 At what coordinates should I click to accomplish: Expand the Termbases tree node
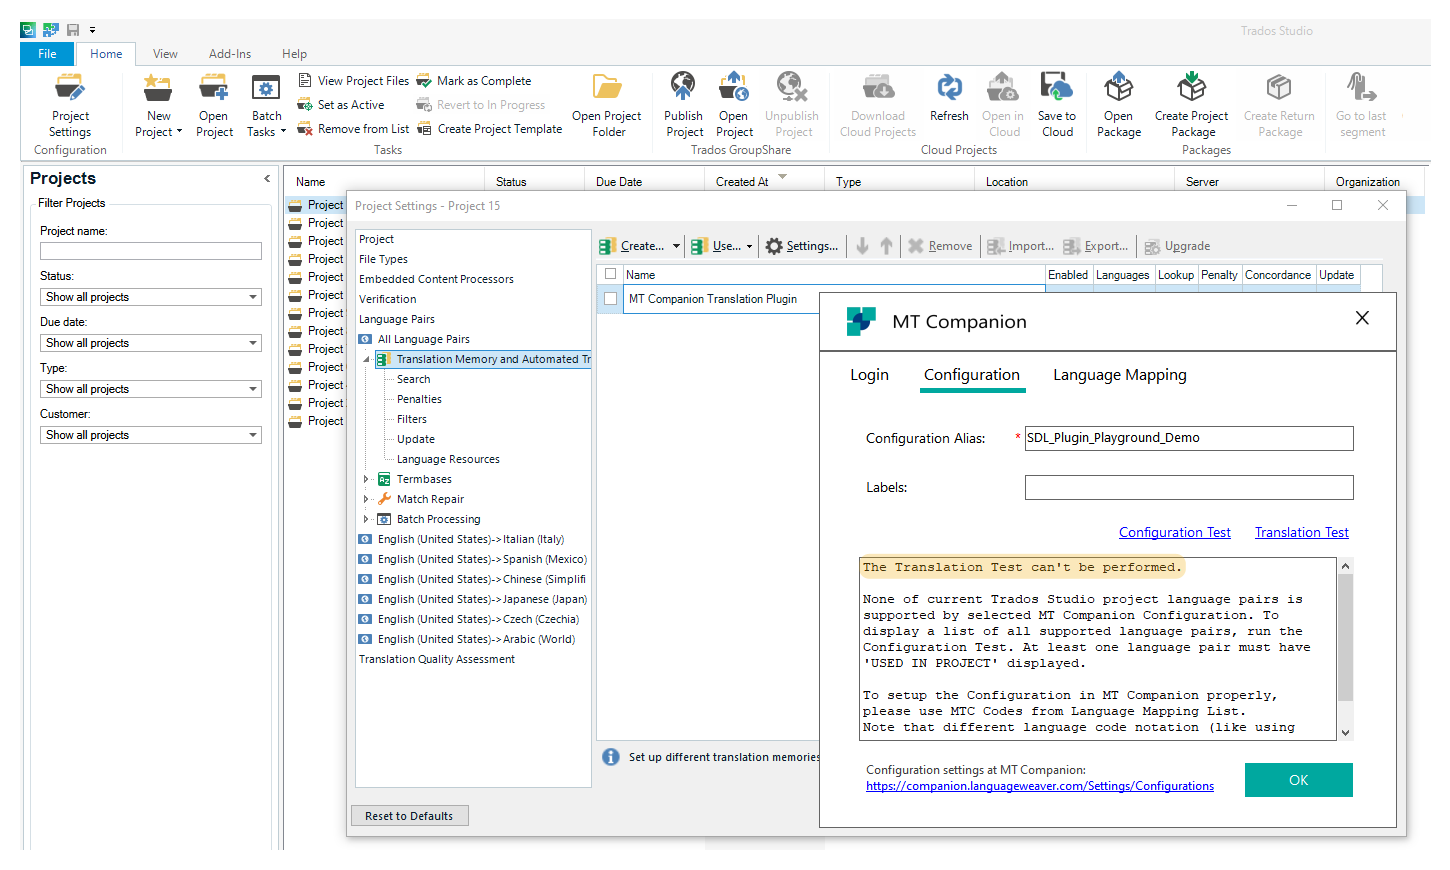(x=366, y=479)
